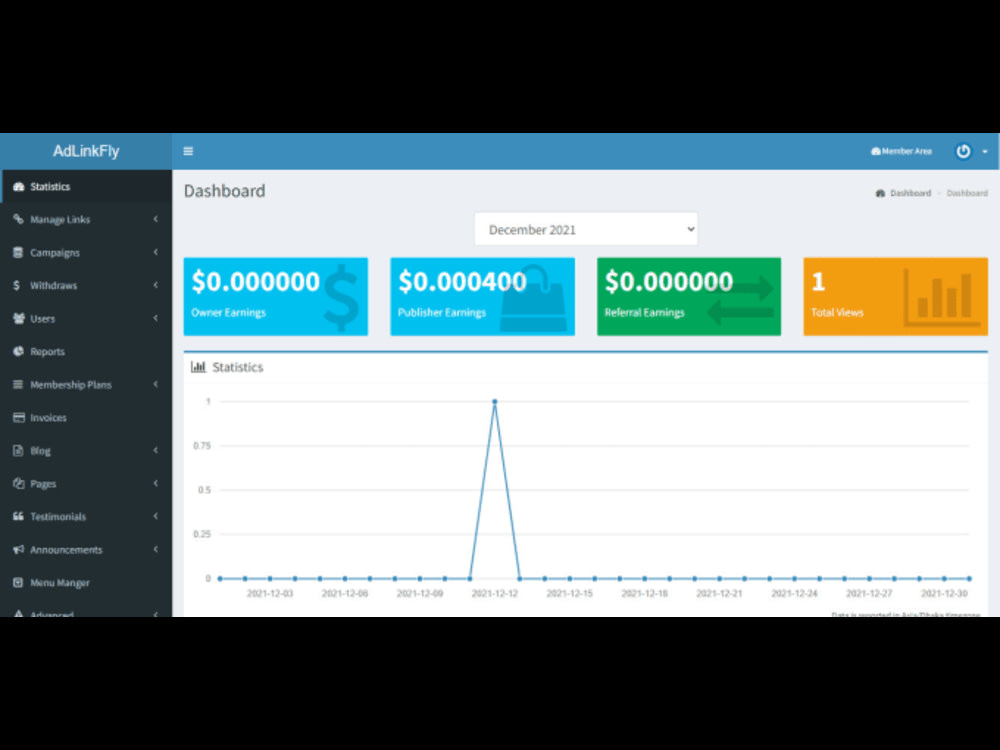Click the Testimonials quote icon

click(x=18, y=517)
